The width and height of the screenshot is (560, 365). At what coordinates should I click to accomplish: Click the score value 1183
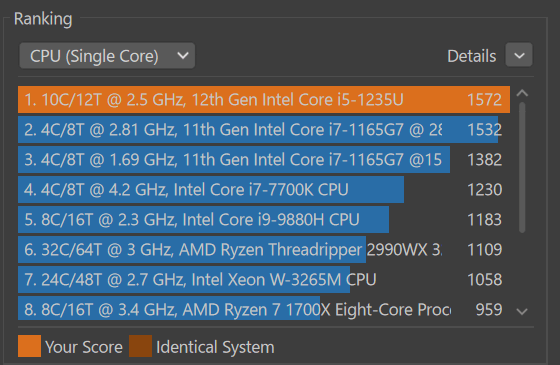pyautogui.click(x=485, y=220)
